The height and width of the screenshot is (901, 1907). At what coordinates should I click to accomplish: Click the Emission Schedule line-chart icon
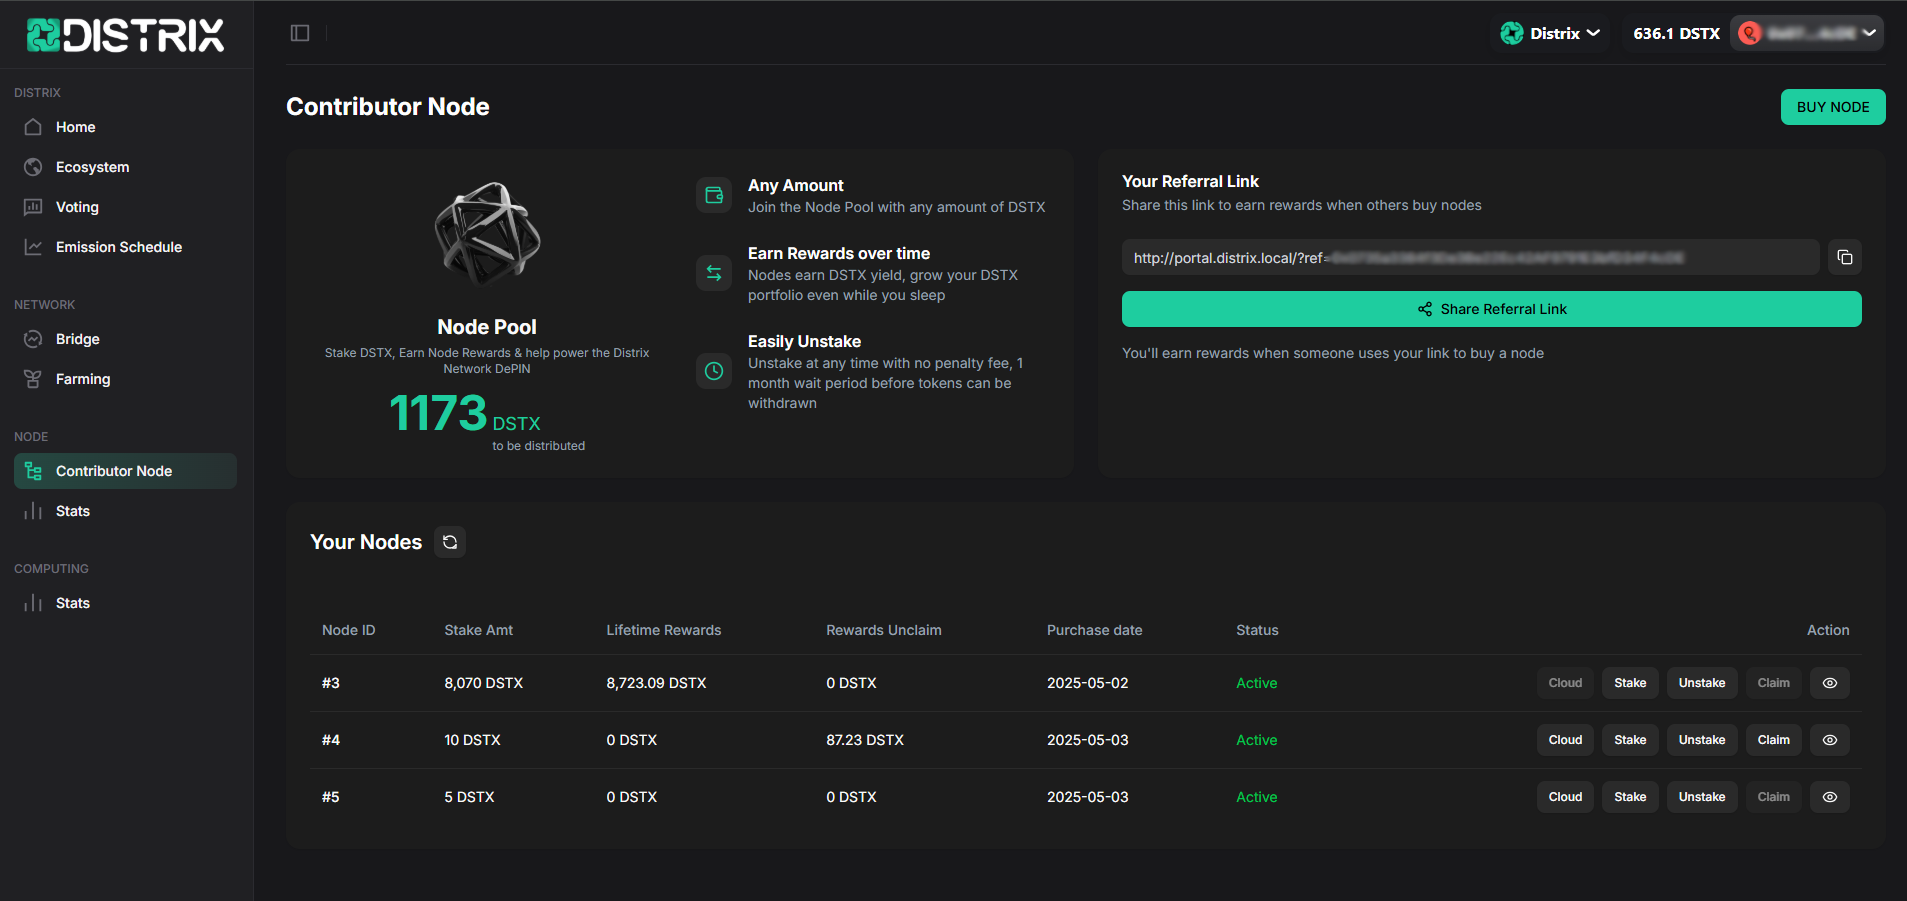33,247
